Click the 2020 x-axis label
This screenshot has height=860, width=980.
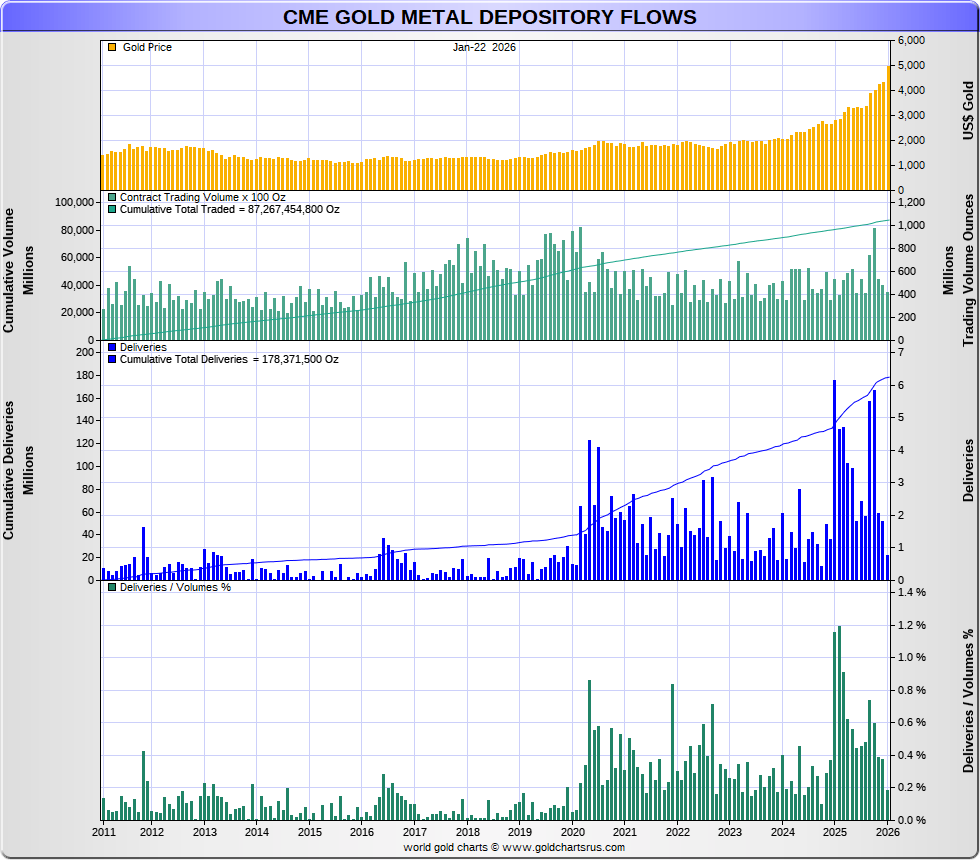572,832
